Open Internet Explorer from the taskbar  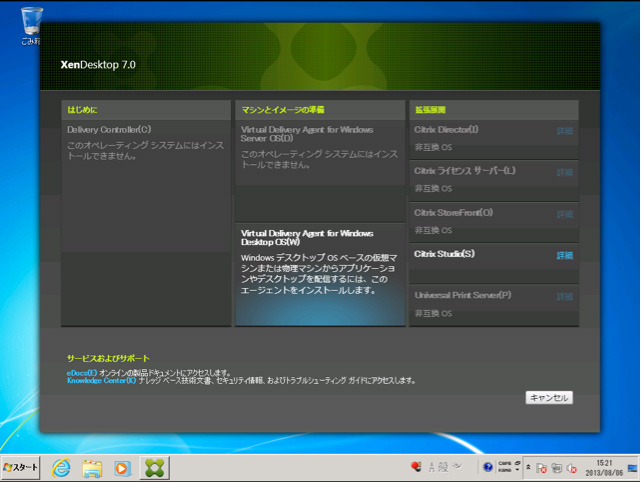click(x=61, y=468)
